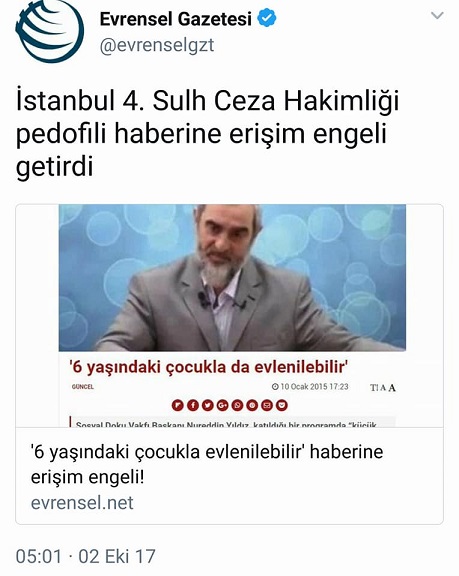Share article via the Facebook icon
This screenshot has height=576, width=459.
coord(193,405)
